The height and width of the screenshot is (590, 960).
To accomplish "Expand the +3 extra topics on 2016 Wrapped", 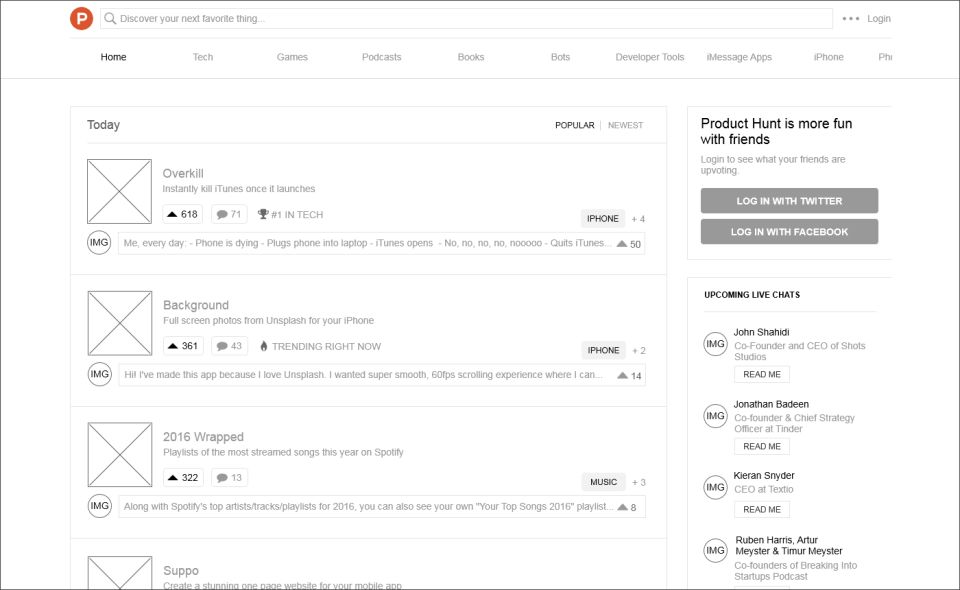I will [637, 483].
